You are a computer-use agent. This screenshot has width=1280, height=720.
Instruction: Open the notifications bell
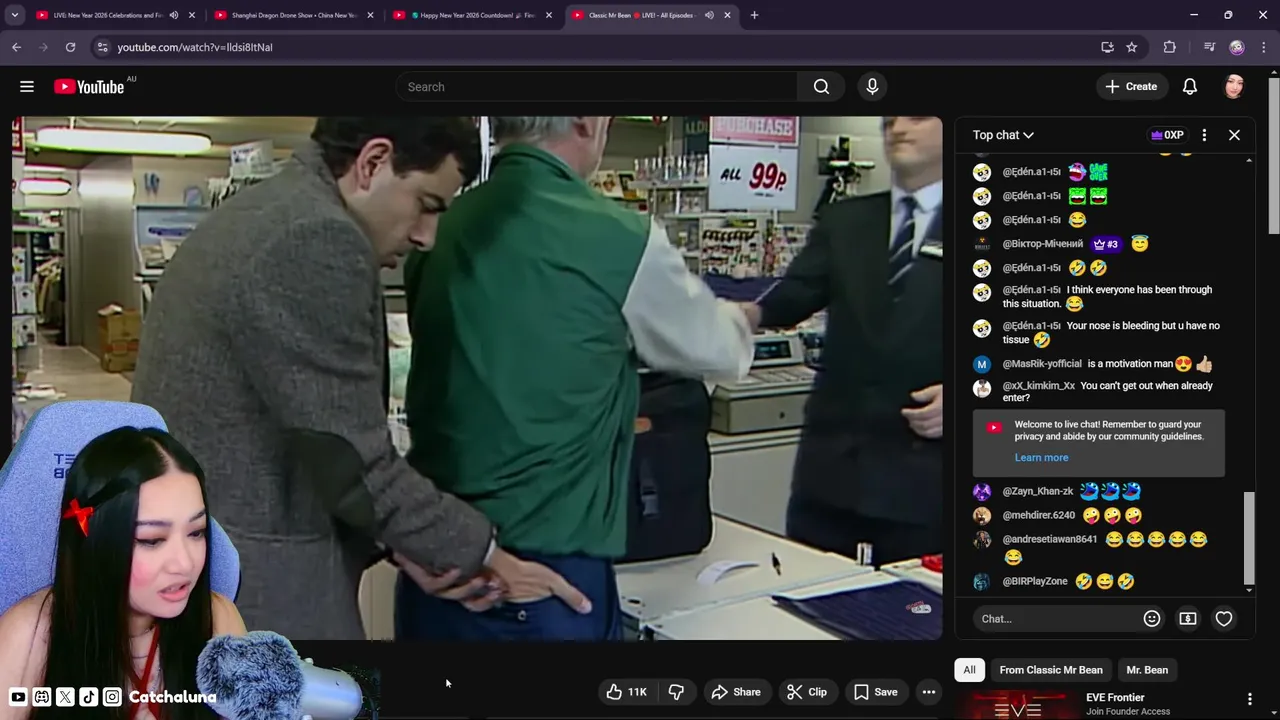pos(1190,87)
